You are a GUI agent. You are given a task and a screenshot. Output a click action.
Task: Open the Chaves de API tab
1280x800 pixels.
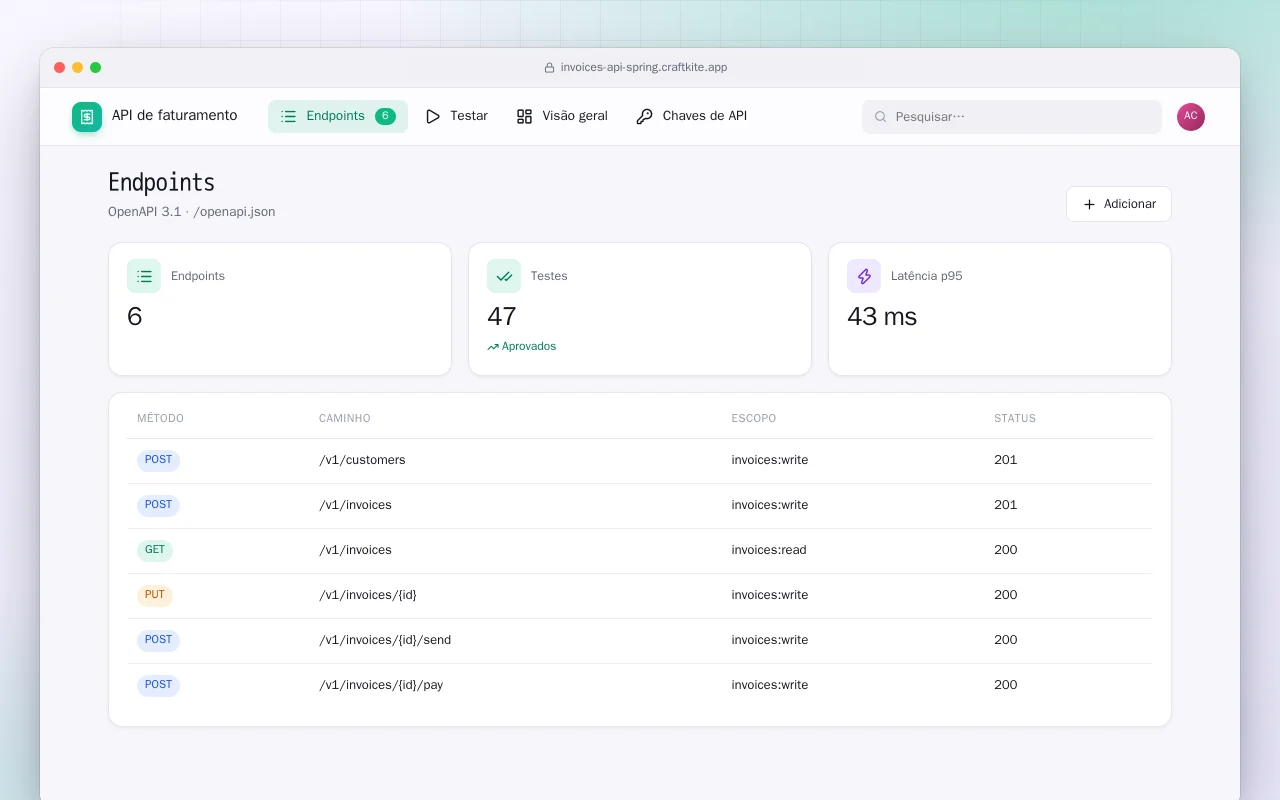[x=692, y=116]
